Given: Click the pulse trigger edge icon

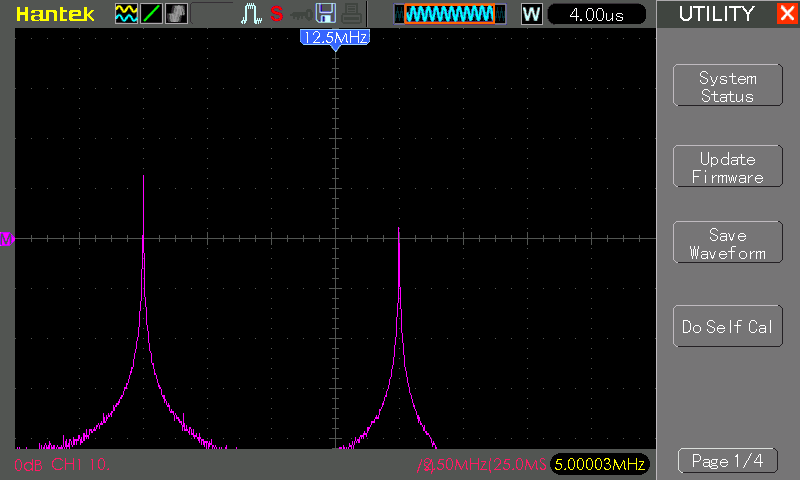Looking at the screenshot, I should (251, 14).
